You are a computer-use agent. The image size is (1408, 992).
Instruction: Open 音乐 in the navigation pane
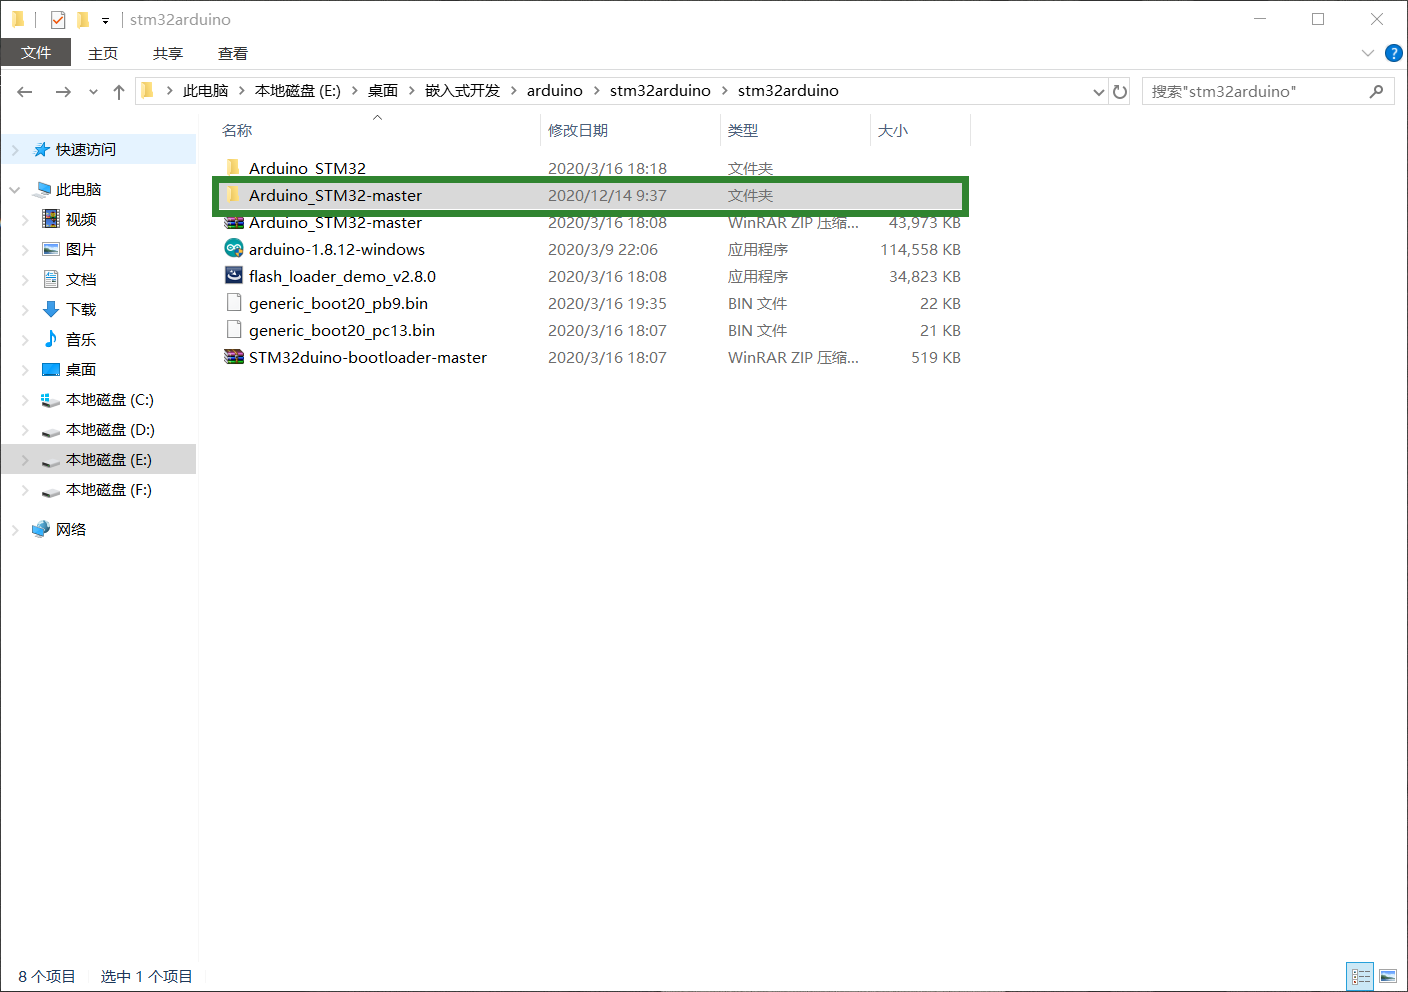(81, 339)
